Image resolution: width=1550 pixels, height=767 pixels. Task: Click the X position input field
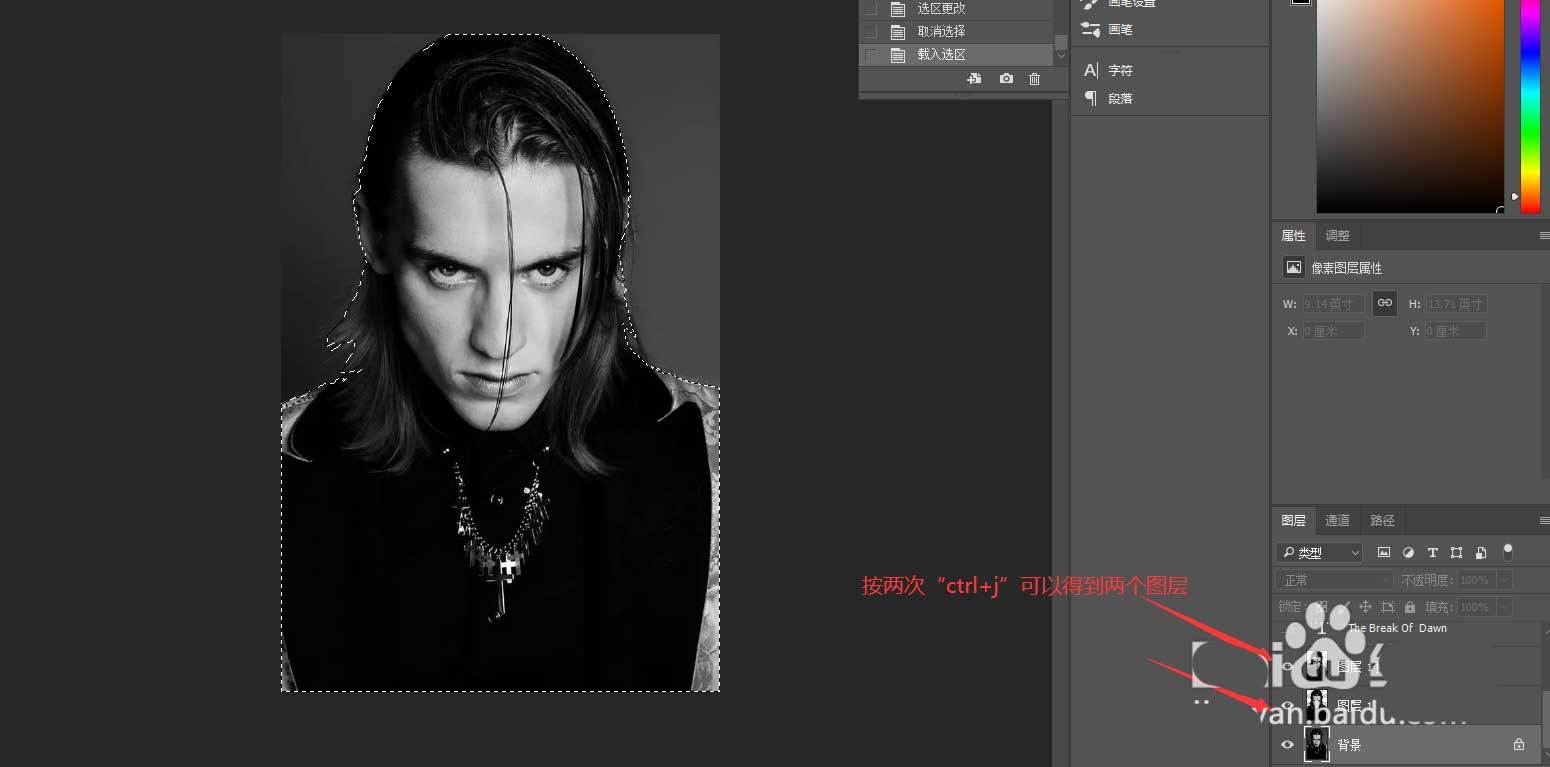tap(1333, 331)
